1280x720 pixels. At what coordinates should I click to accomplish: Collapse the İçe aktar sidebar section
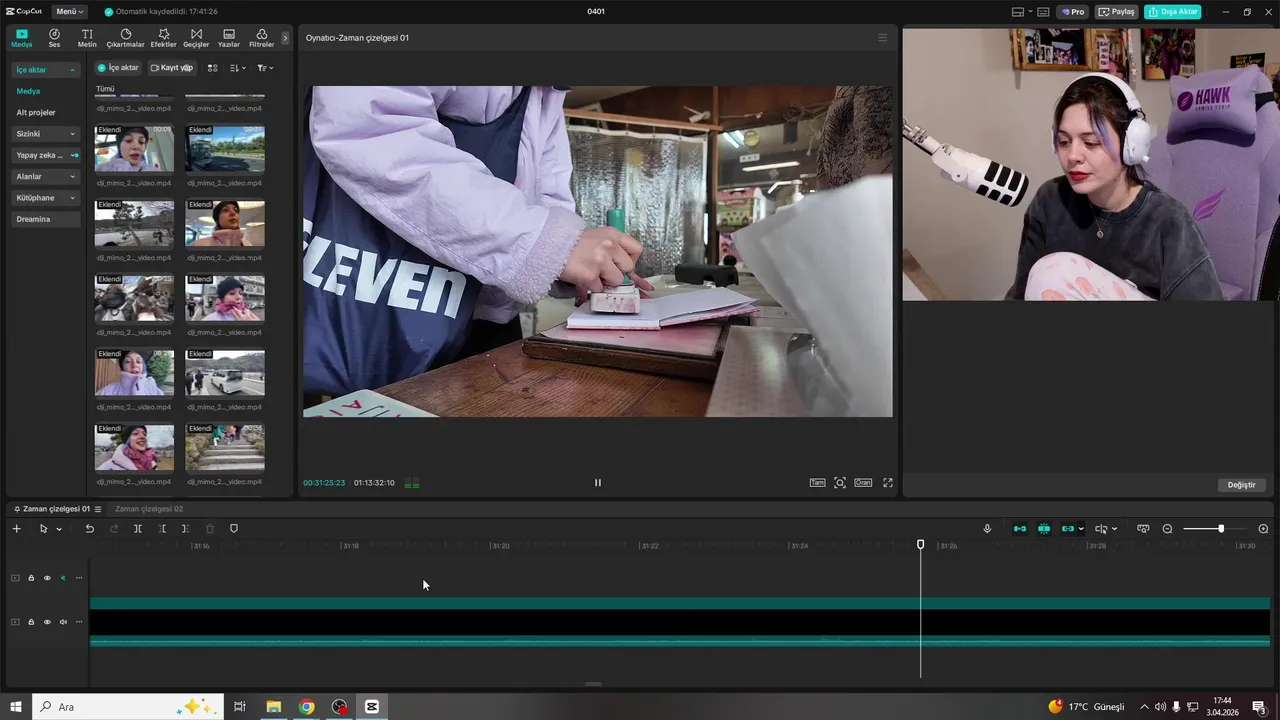coord(72,70)
